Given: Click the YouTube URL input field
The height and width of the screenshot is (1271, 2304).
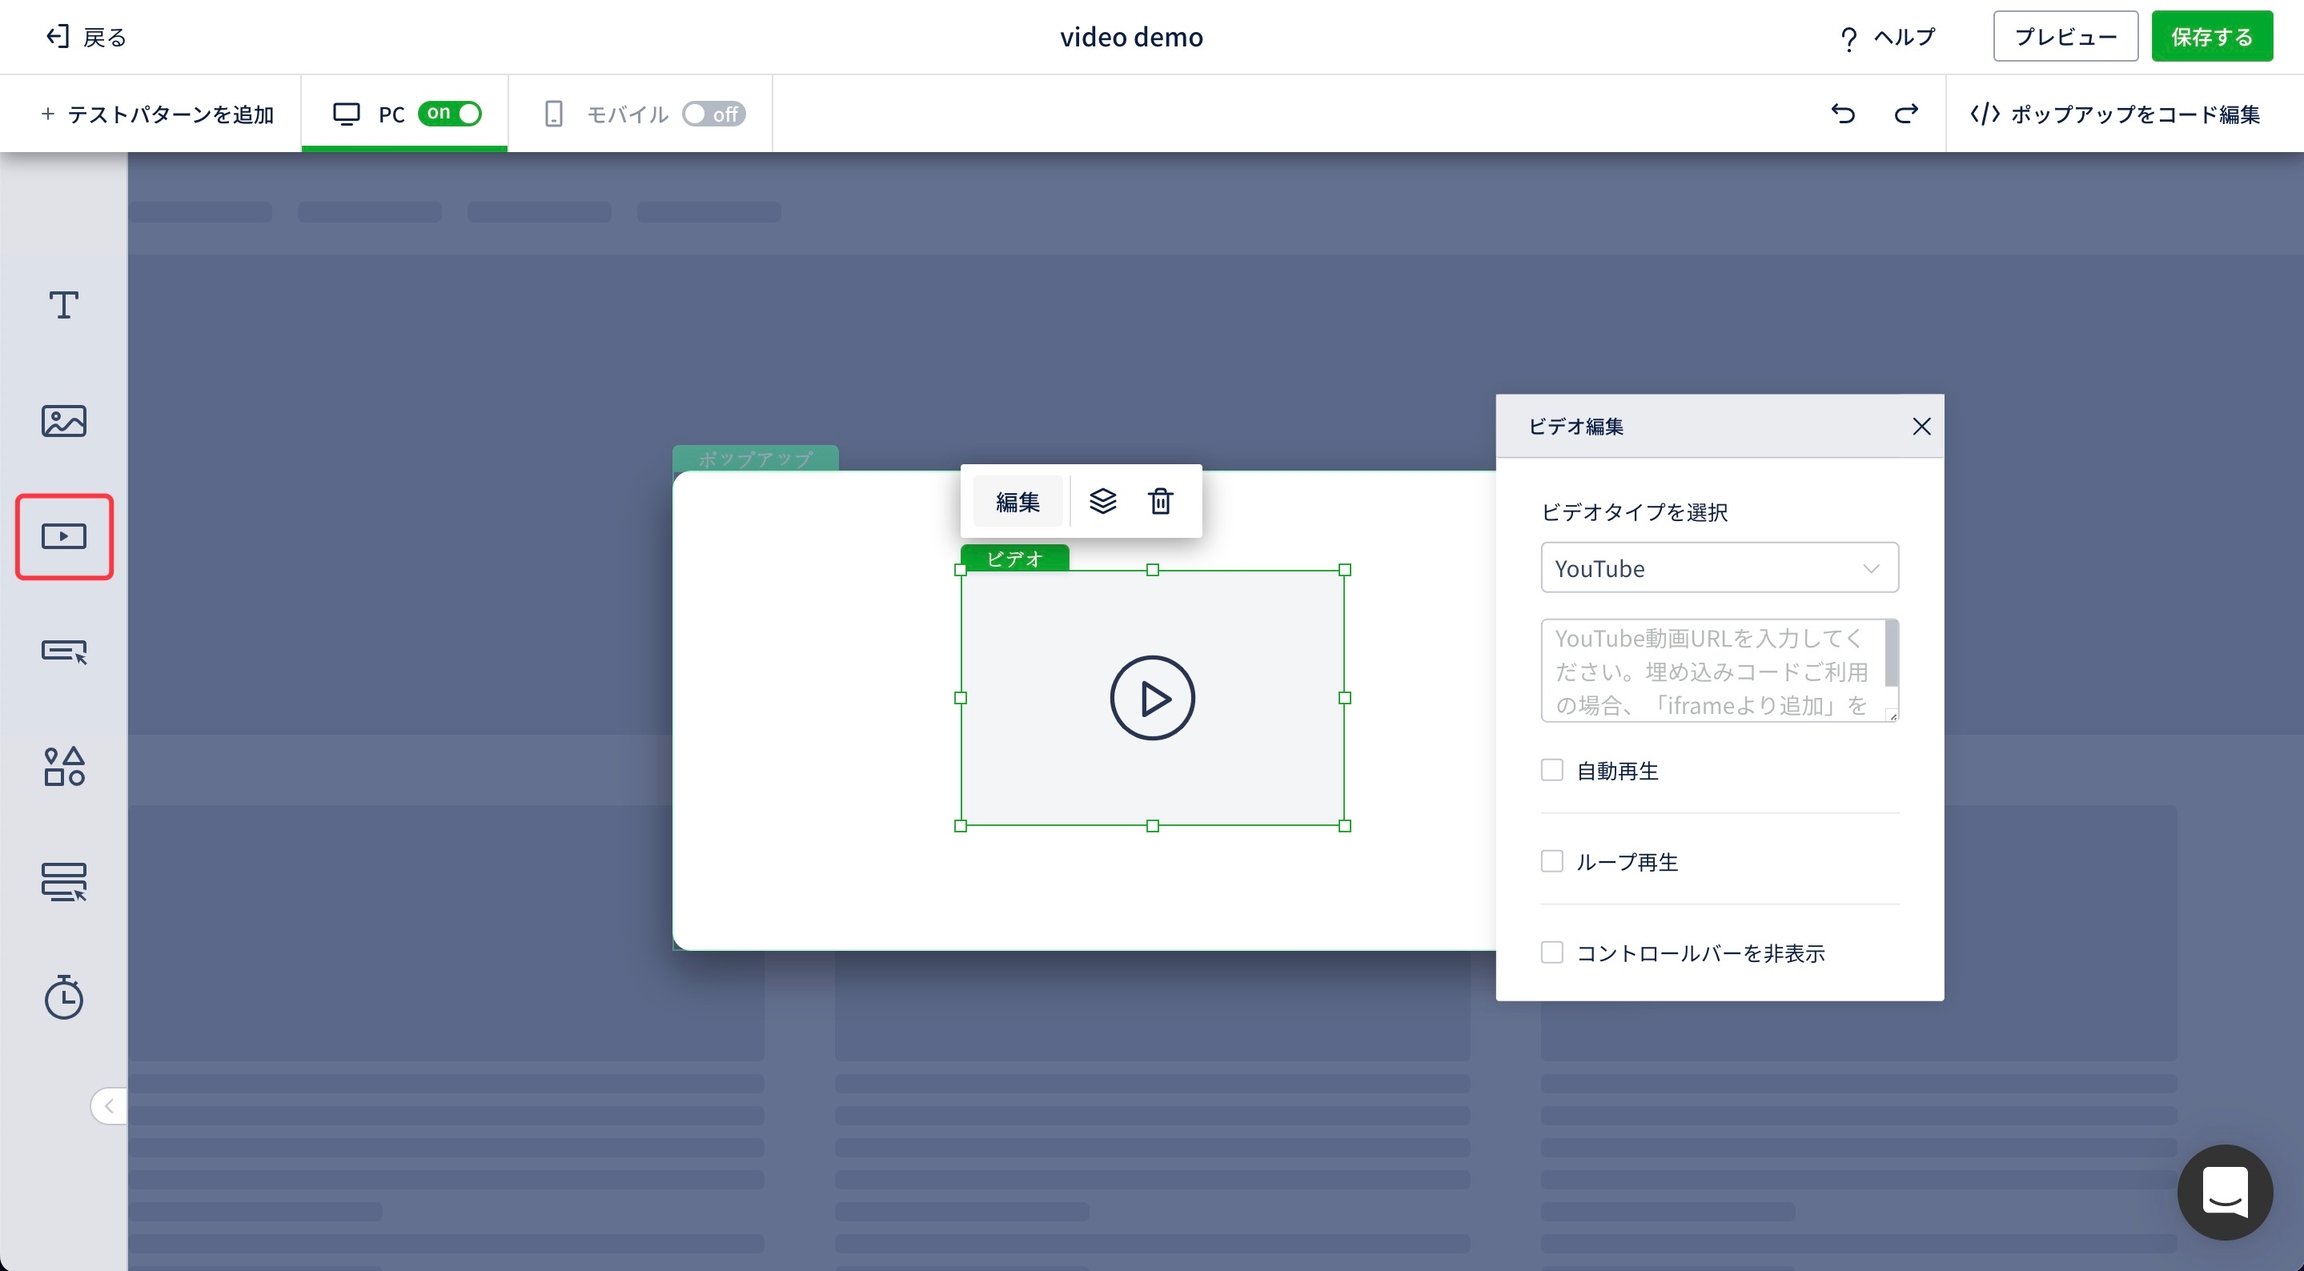Looking at the screenshot, I should (1712, 670).
